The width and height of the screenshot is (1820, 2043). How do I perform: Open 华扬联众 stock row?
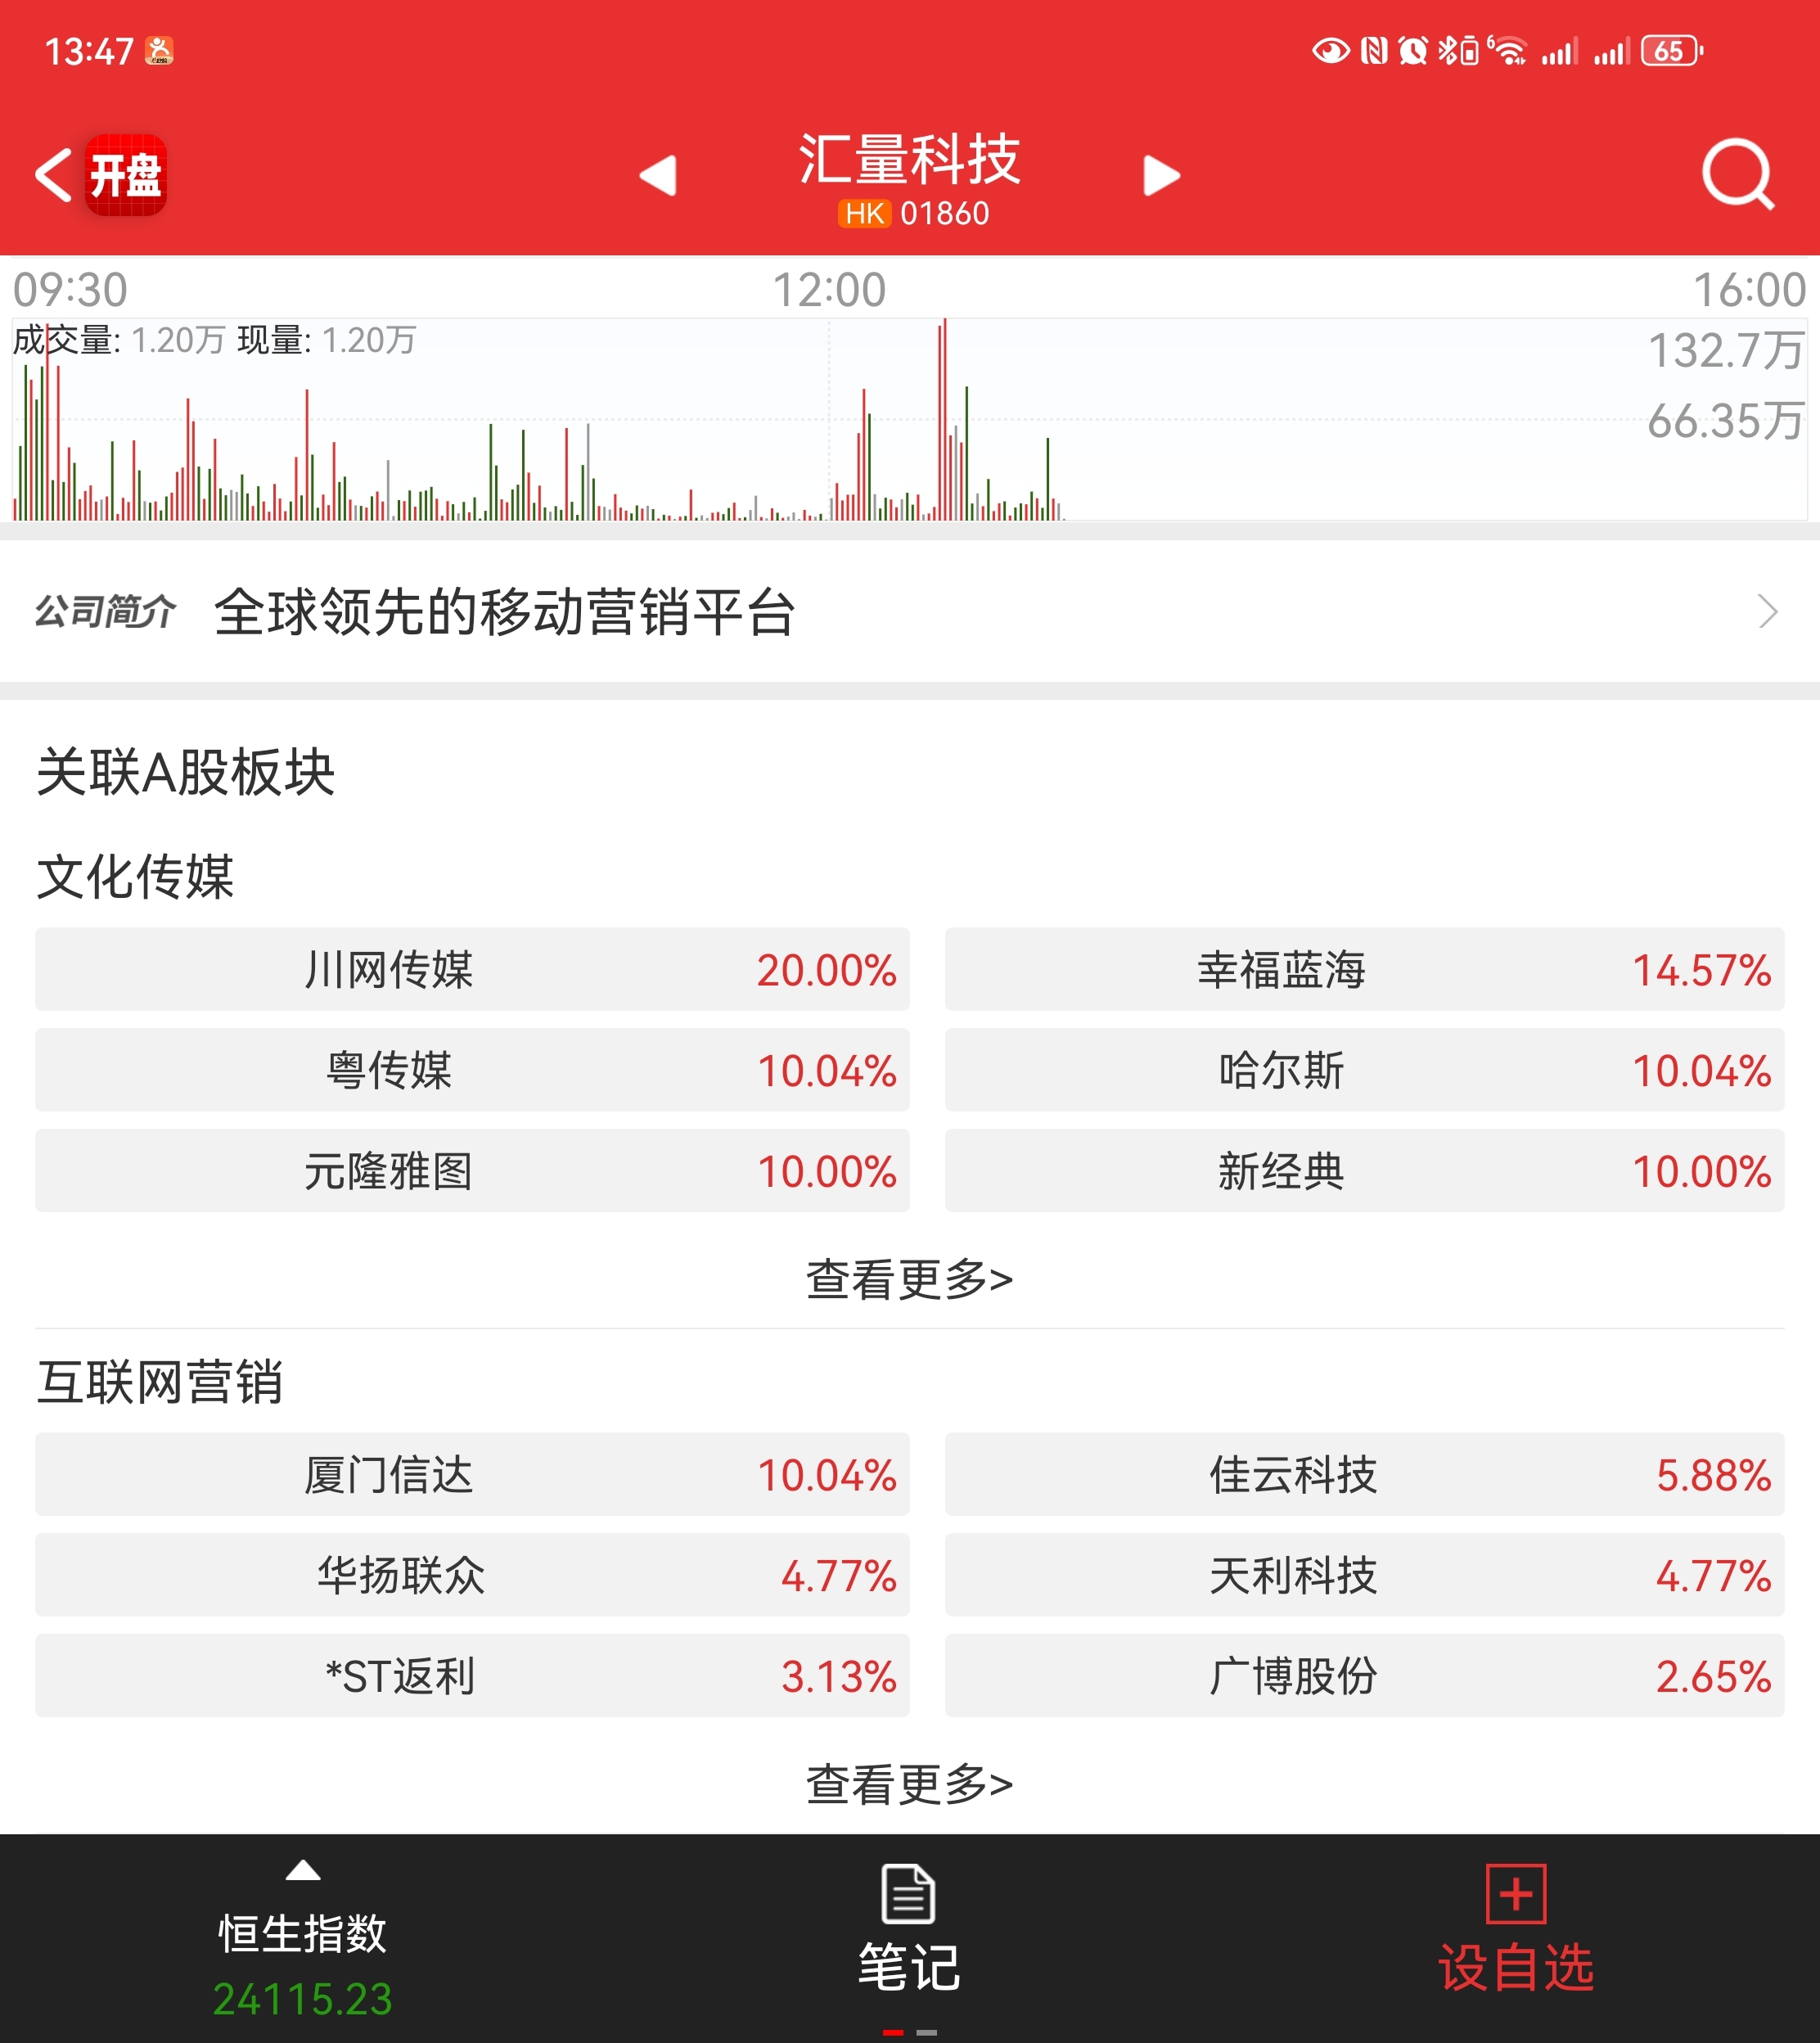coord(472,1575)
